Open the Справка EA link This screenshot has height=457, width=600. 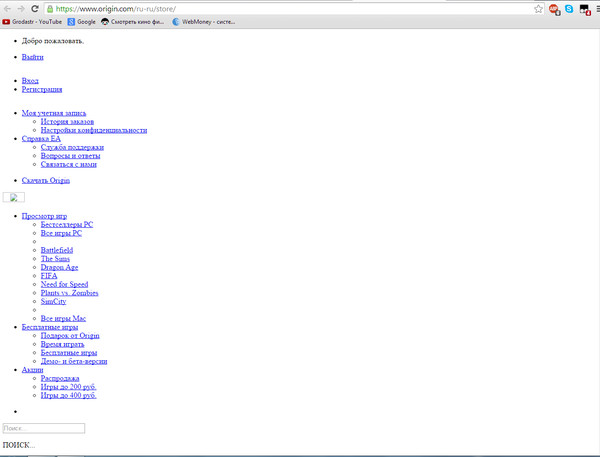[41, 139]
